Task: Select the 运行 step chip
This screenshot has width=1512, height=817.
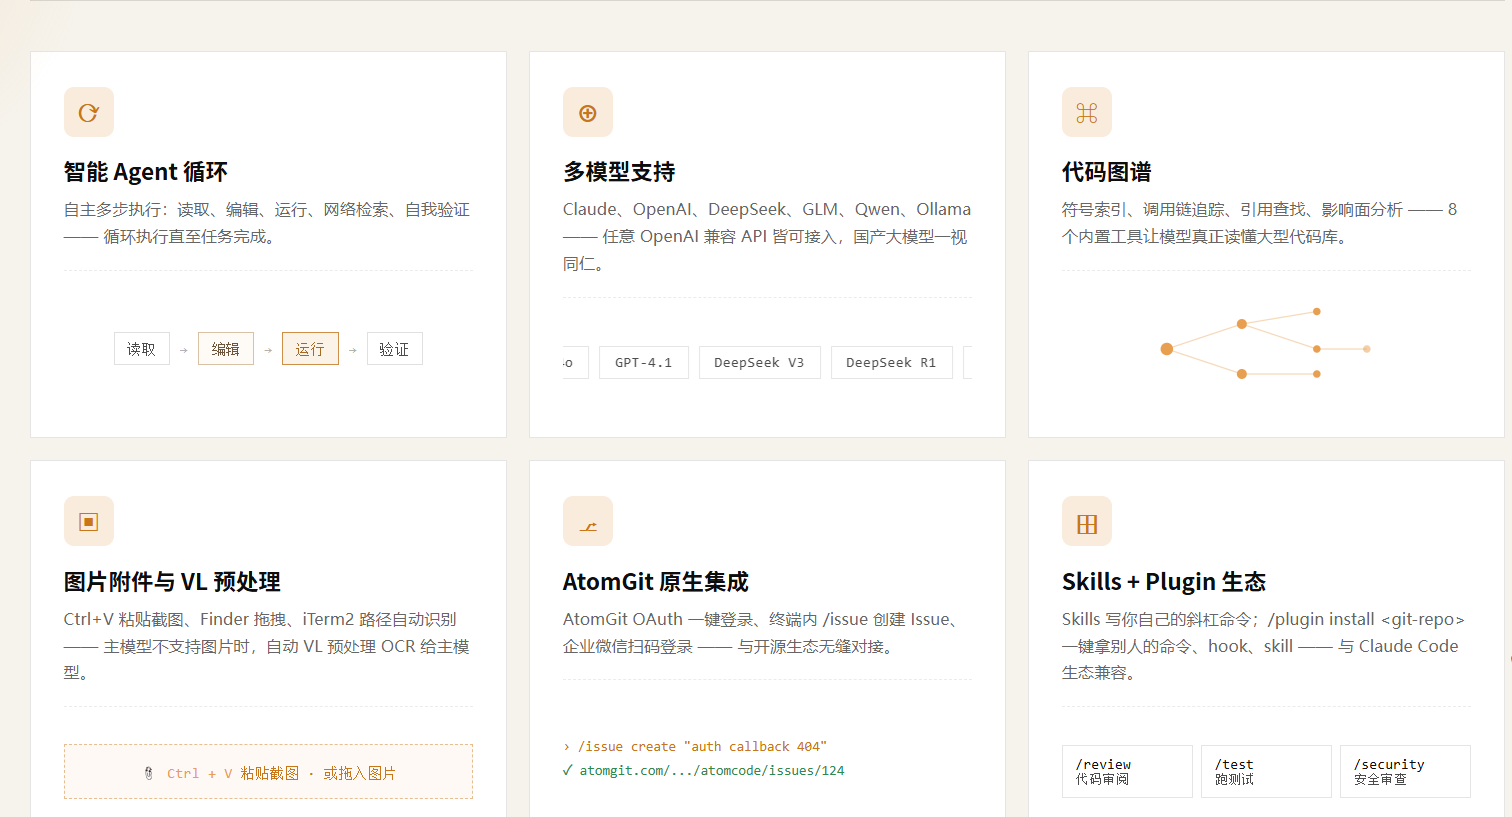Action: [310, 349]
